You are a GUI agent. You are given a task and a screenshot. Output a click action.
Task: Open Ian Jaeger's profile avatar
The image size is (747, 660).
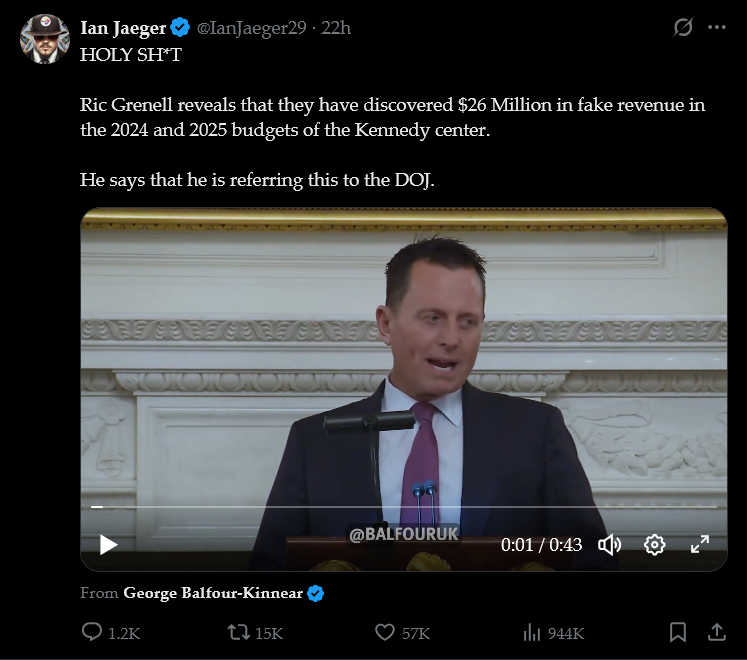tap(44, 38)
